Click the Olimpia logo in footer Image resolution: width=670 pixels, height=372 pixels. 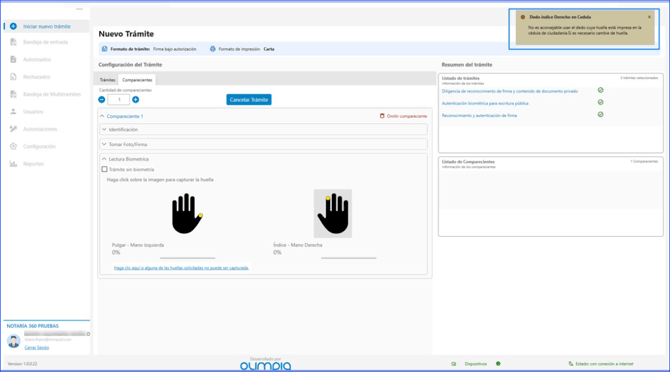coord(265,366)
